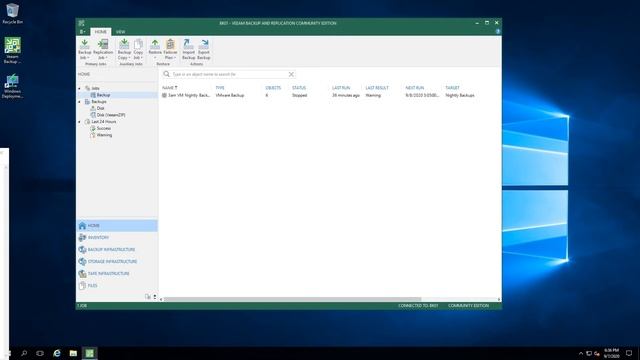
Task: Collapse the Last 24 Hours tree node
Action: point(80,122)
